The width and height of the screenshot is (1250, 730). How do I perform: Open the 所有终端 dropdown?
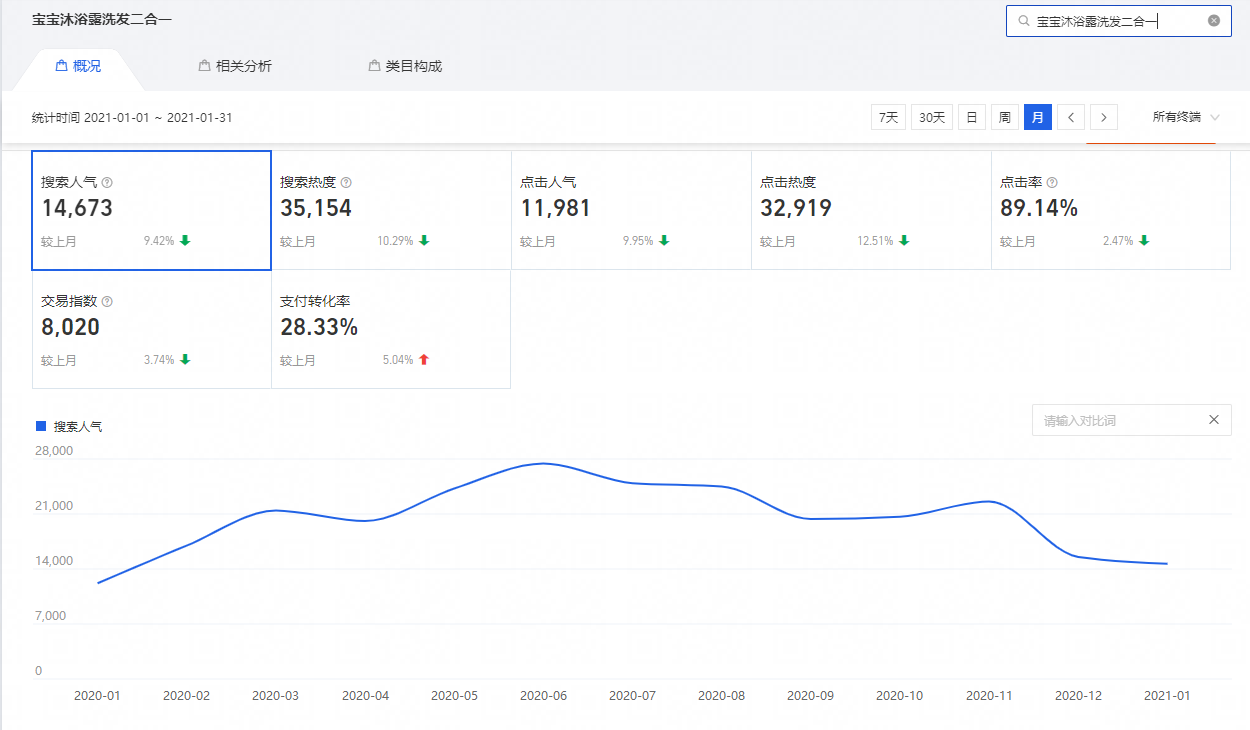click(1186, 118)
